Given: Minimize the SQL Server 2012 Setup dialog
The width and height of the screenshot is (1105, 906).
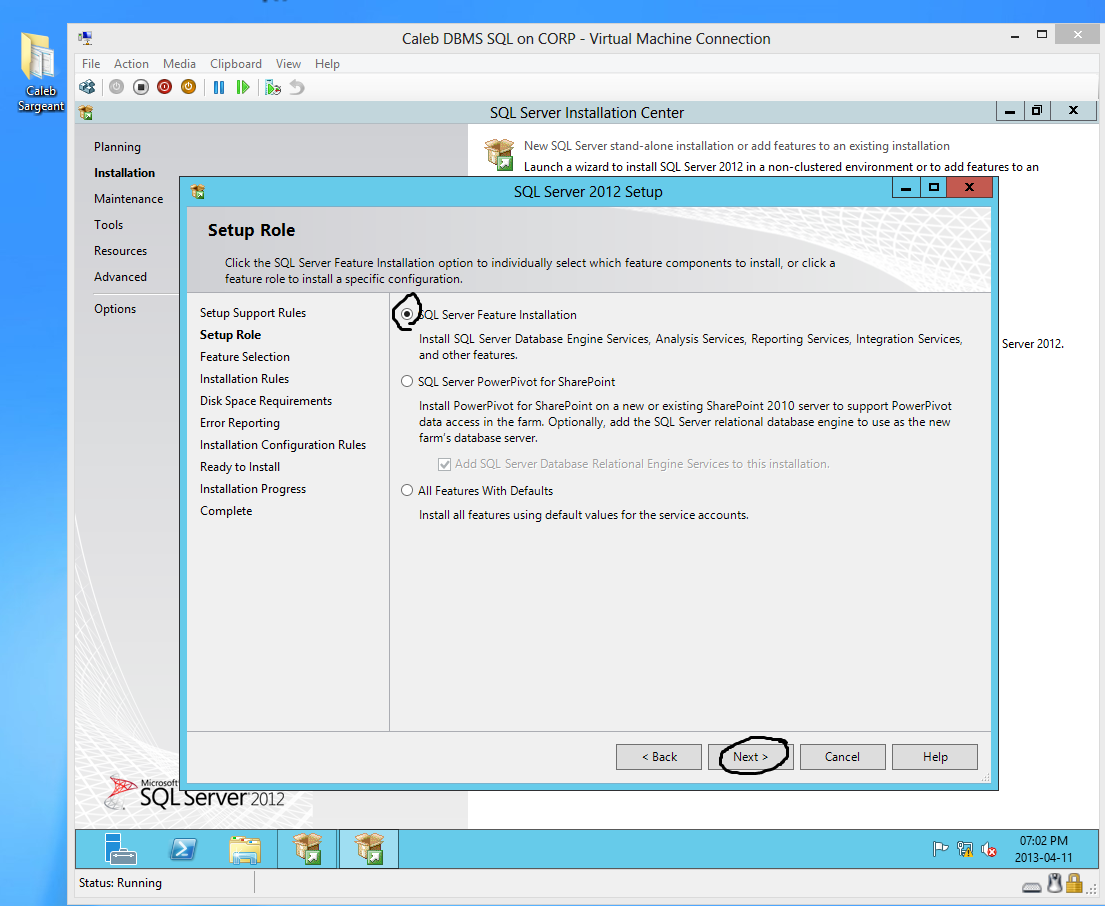Looking at the screenshot, I should 906,187.
